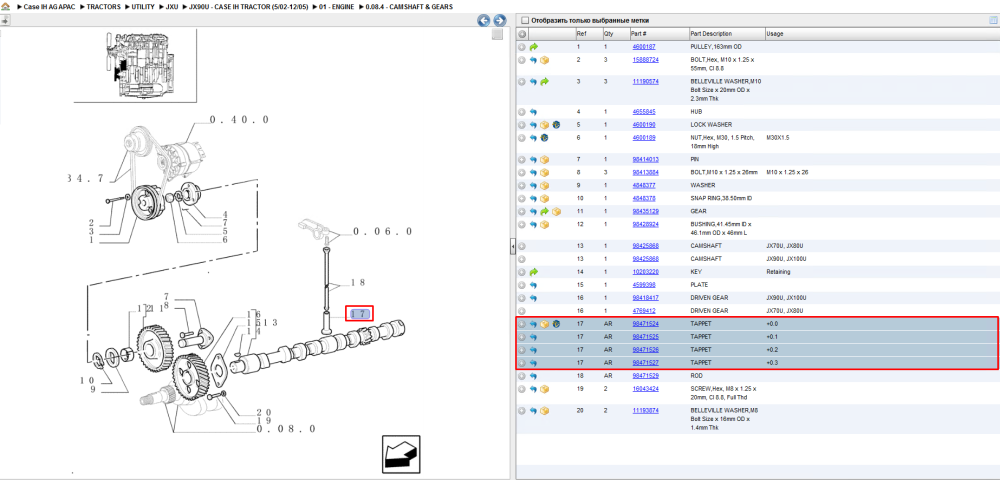
Task: Toggle round selector for PULLEY row
Action: point(522,47)
